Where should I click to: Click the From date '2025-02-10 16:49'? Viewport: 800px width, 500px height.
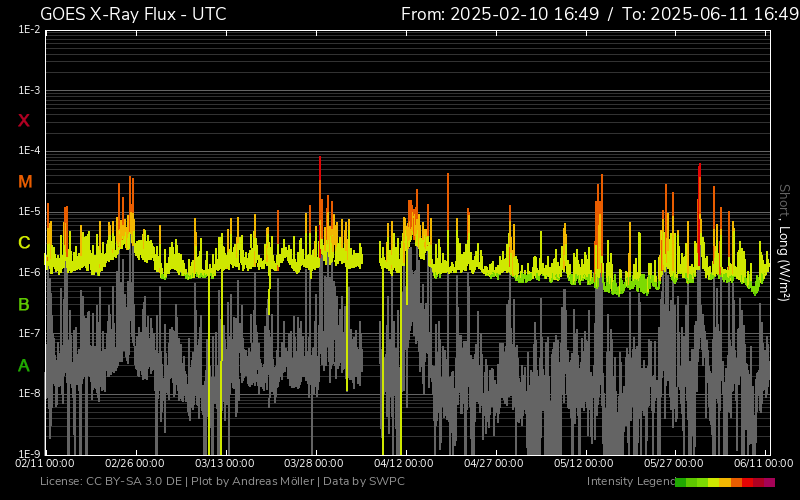pyautogui.click(x=524, y=14)
